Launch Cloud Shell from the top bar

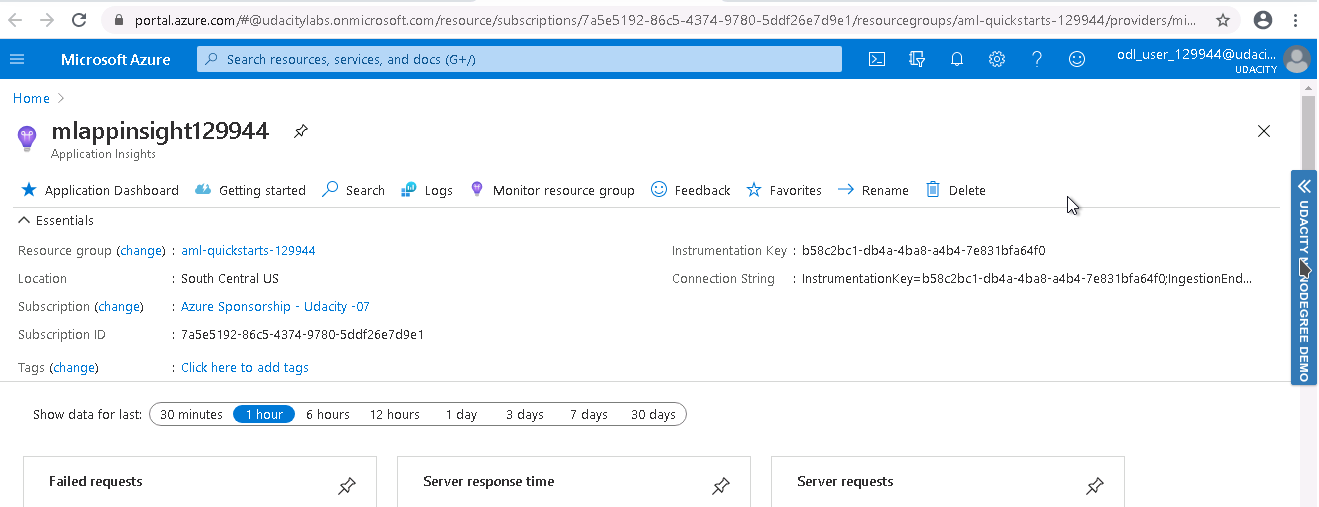point(877,59)
